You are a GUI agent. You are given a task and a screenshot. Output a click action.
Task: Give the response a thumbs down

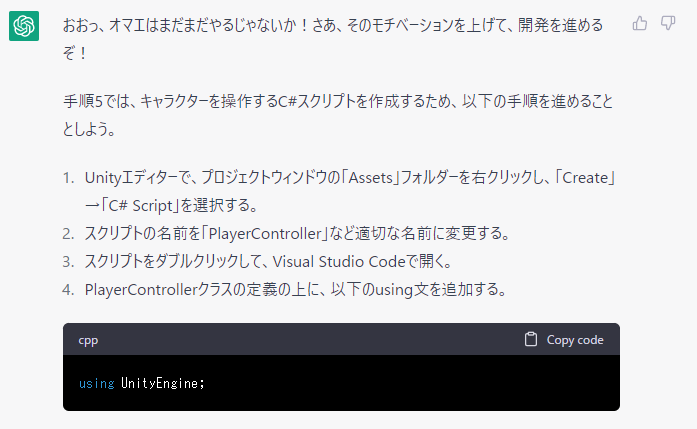pyautogui.click(x=668, y=23)
